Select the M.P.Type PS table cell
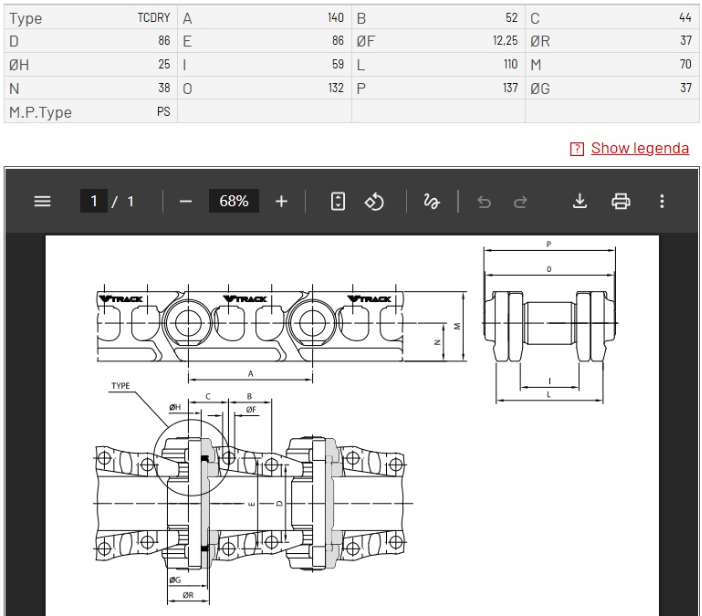 90,112
